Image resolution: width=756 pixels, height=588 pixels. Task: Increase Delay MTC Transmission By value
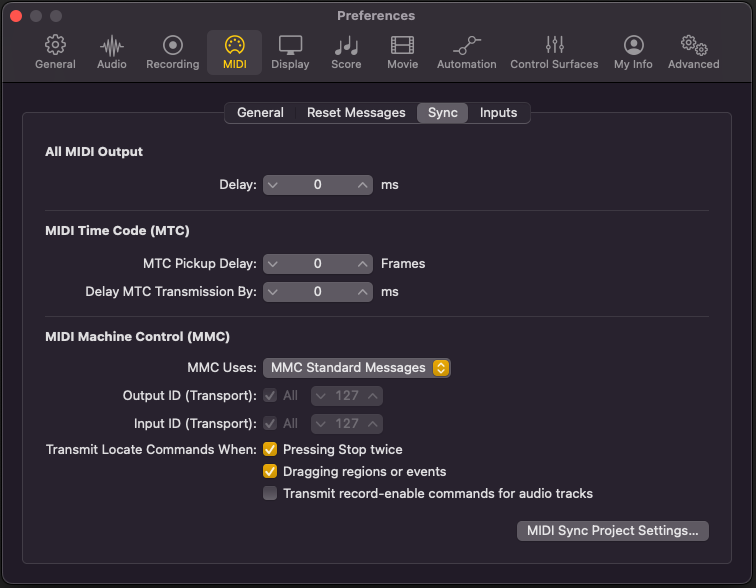coord(363,292)
